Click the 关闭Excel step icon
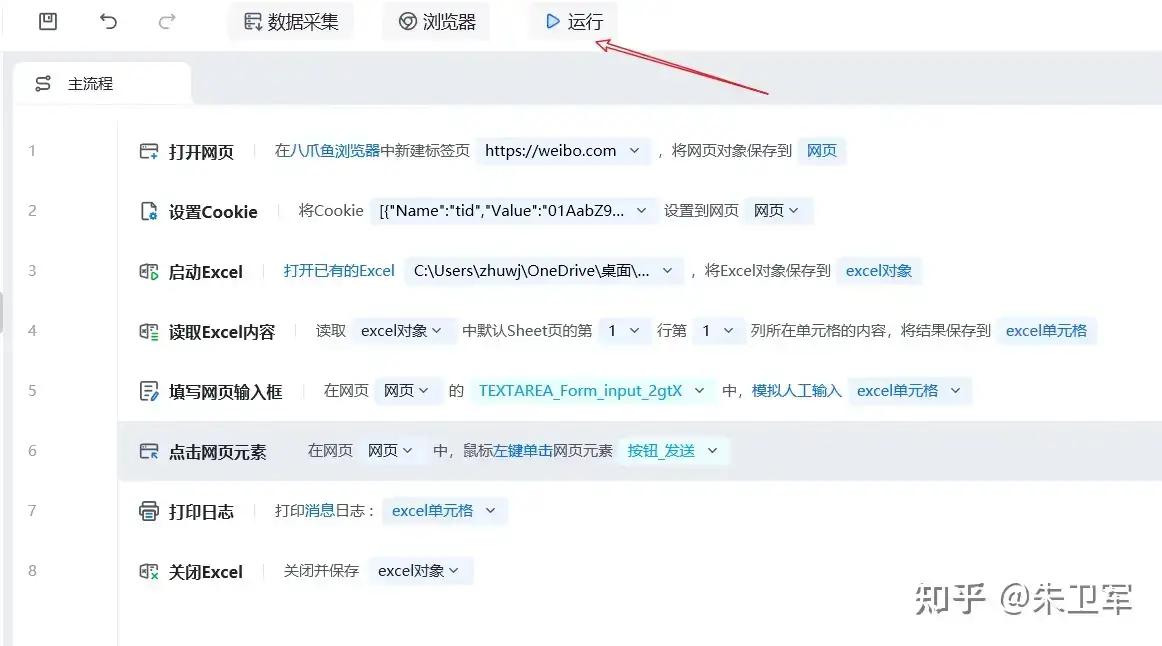The image size is (1162, 646). pyautogui.click(x=149, y=572)
